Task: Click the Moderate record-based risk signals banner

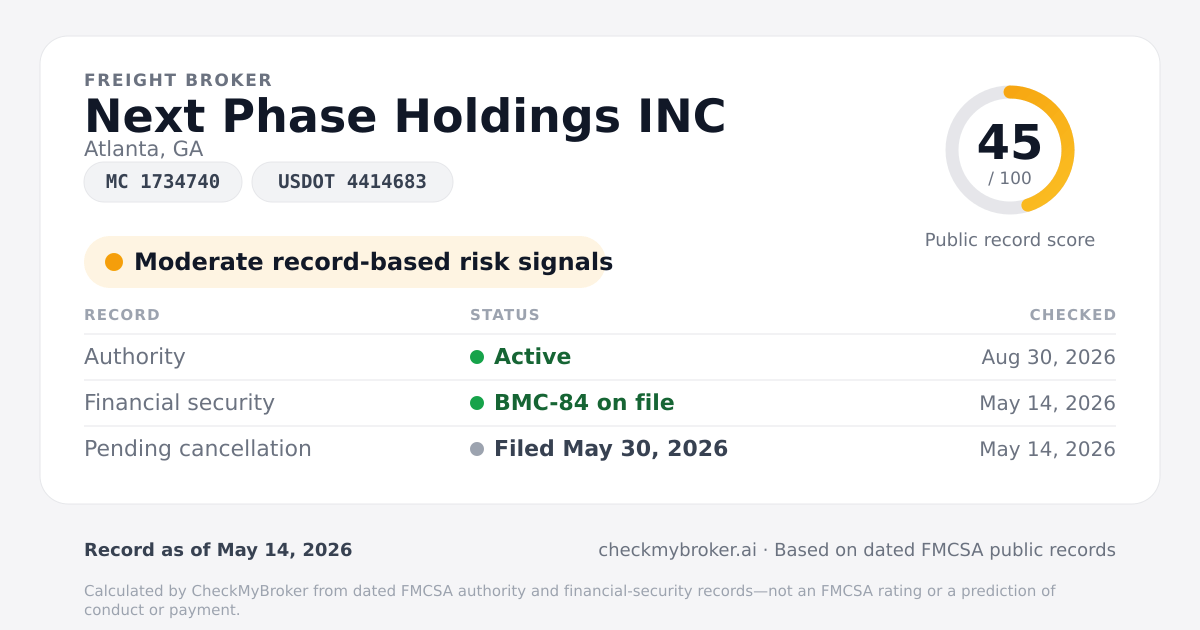Action: (x=345, y=262)
